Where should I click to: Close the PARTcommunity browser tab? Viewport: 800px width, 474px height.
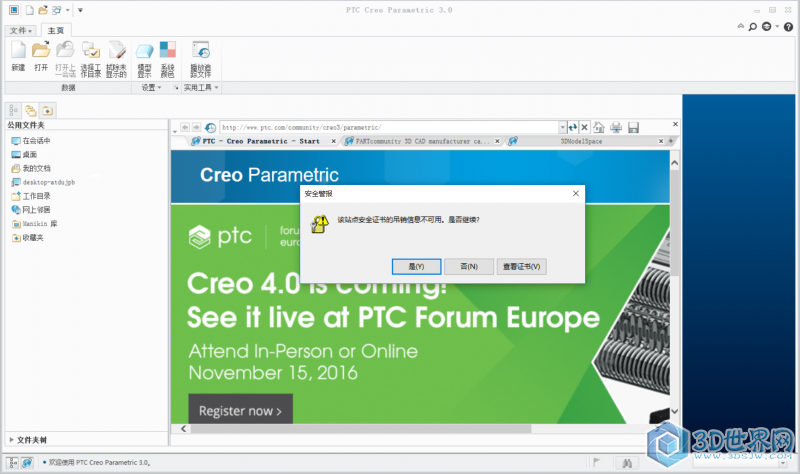tap(497, 141)
